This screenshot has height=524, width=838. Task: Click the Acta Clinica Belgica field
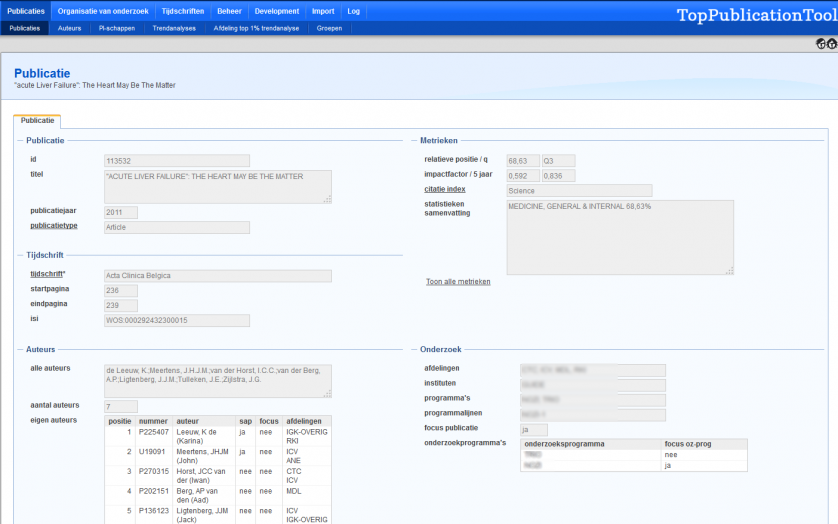218,276
